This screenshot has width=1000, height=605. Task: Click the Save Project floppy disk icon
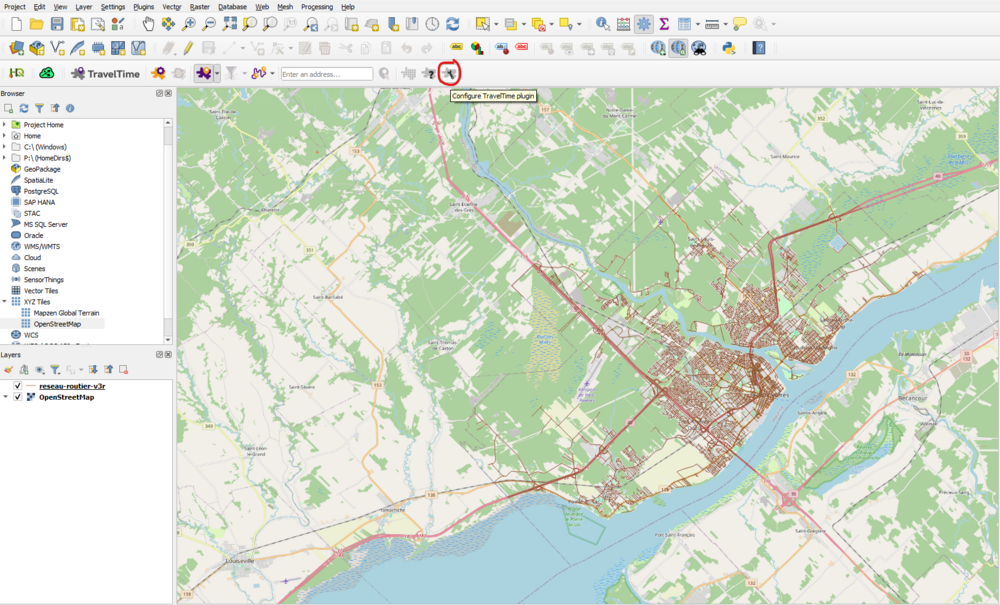click(x=57, y=23)
